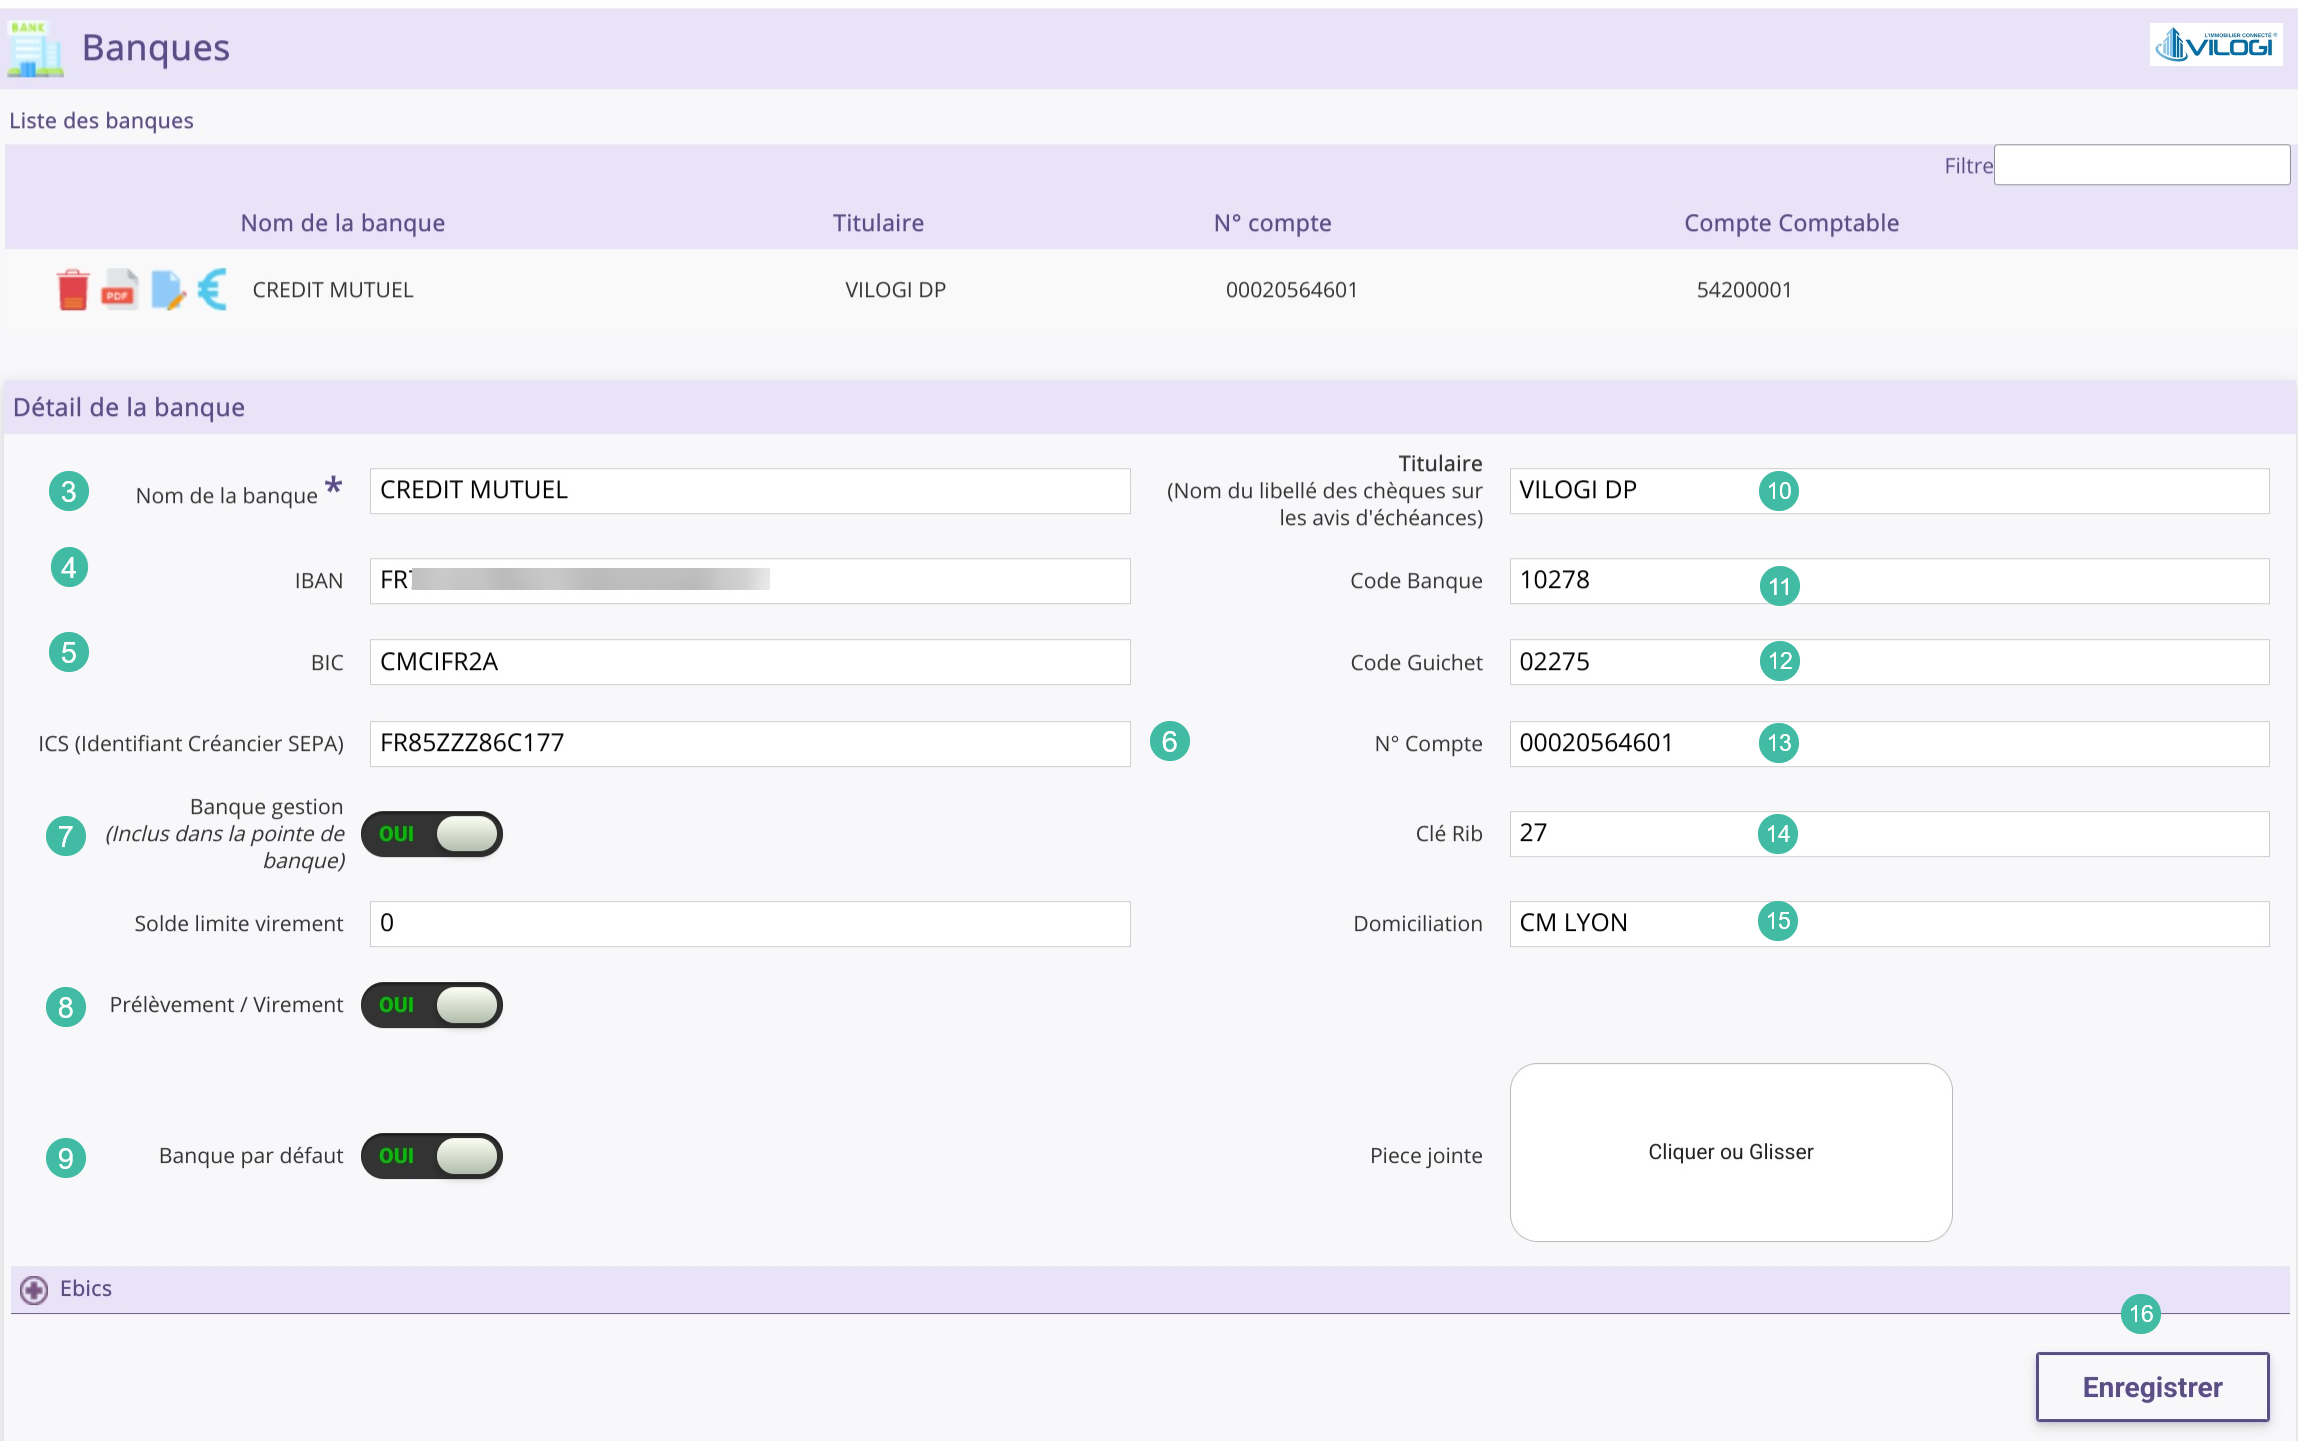The height and width of the screenshot is (1441, 2298).
Task: Sort by Compte Comptable column header
Action: (x=1791, y=223)
